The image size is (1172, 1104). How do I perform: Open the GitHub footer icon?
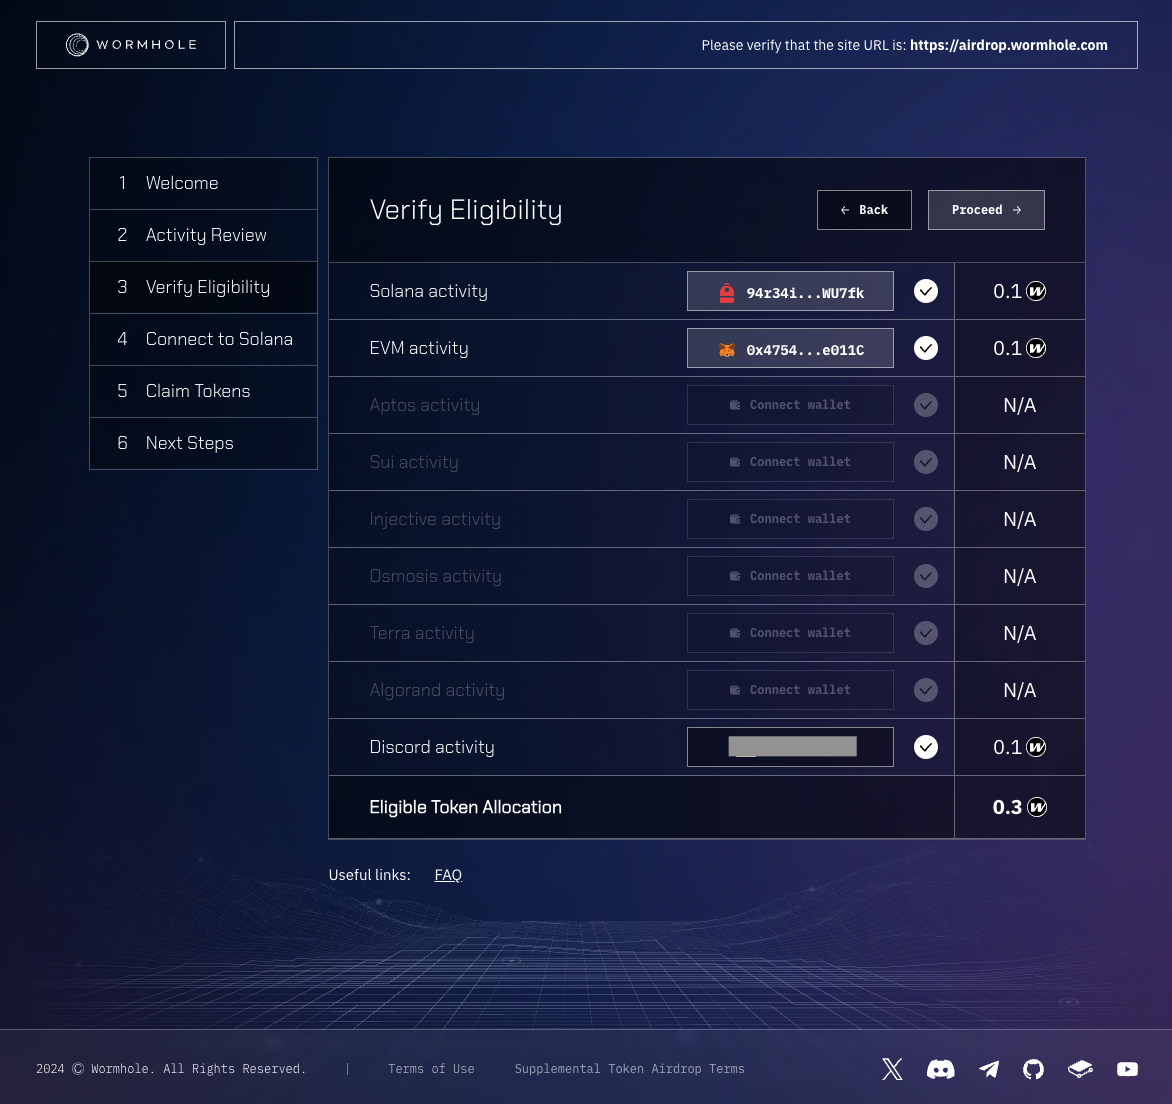click(x=1033, y=1069)
